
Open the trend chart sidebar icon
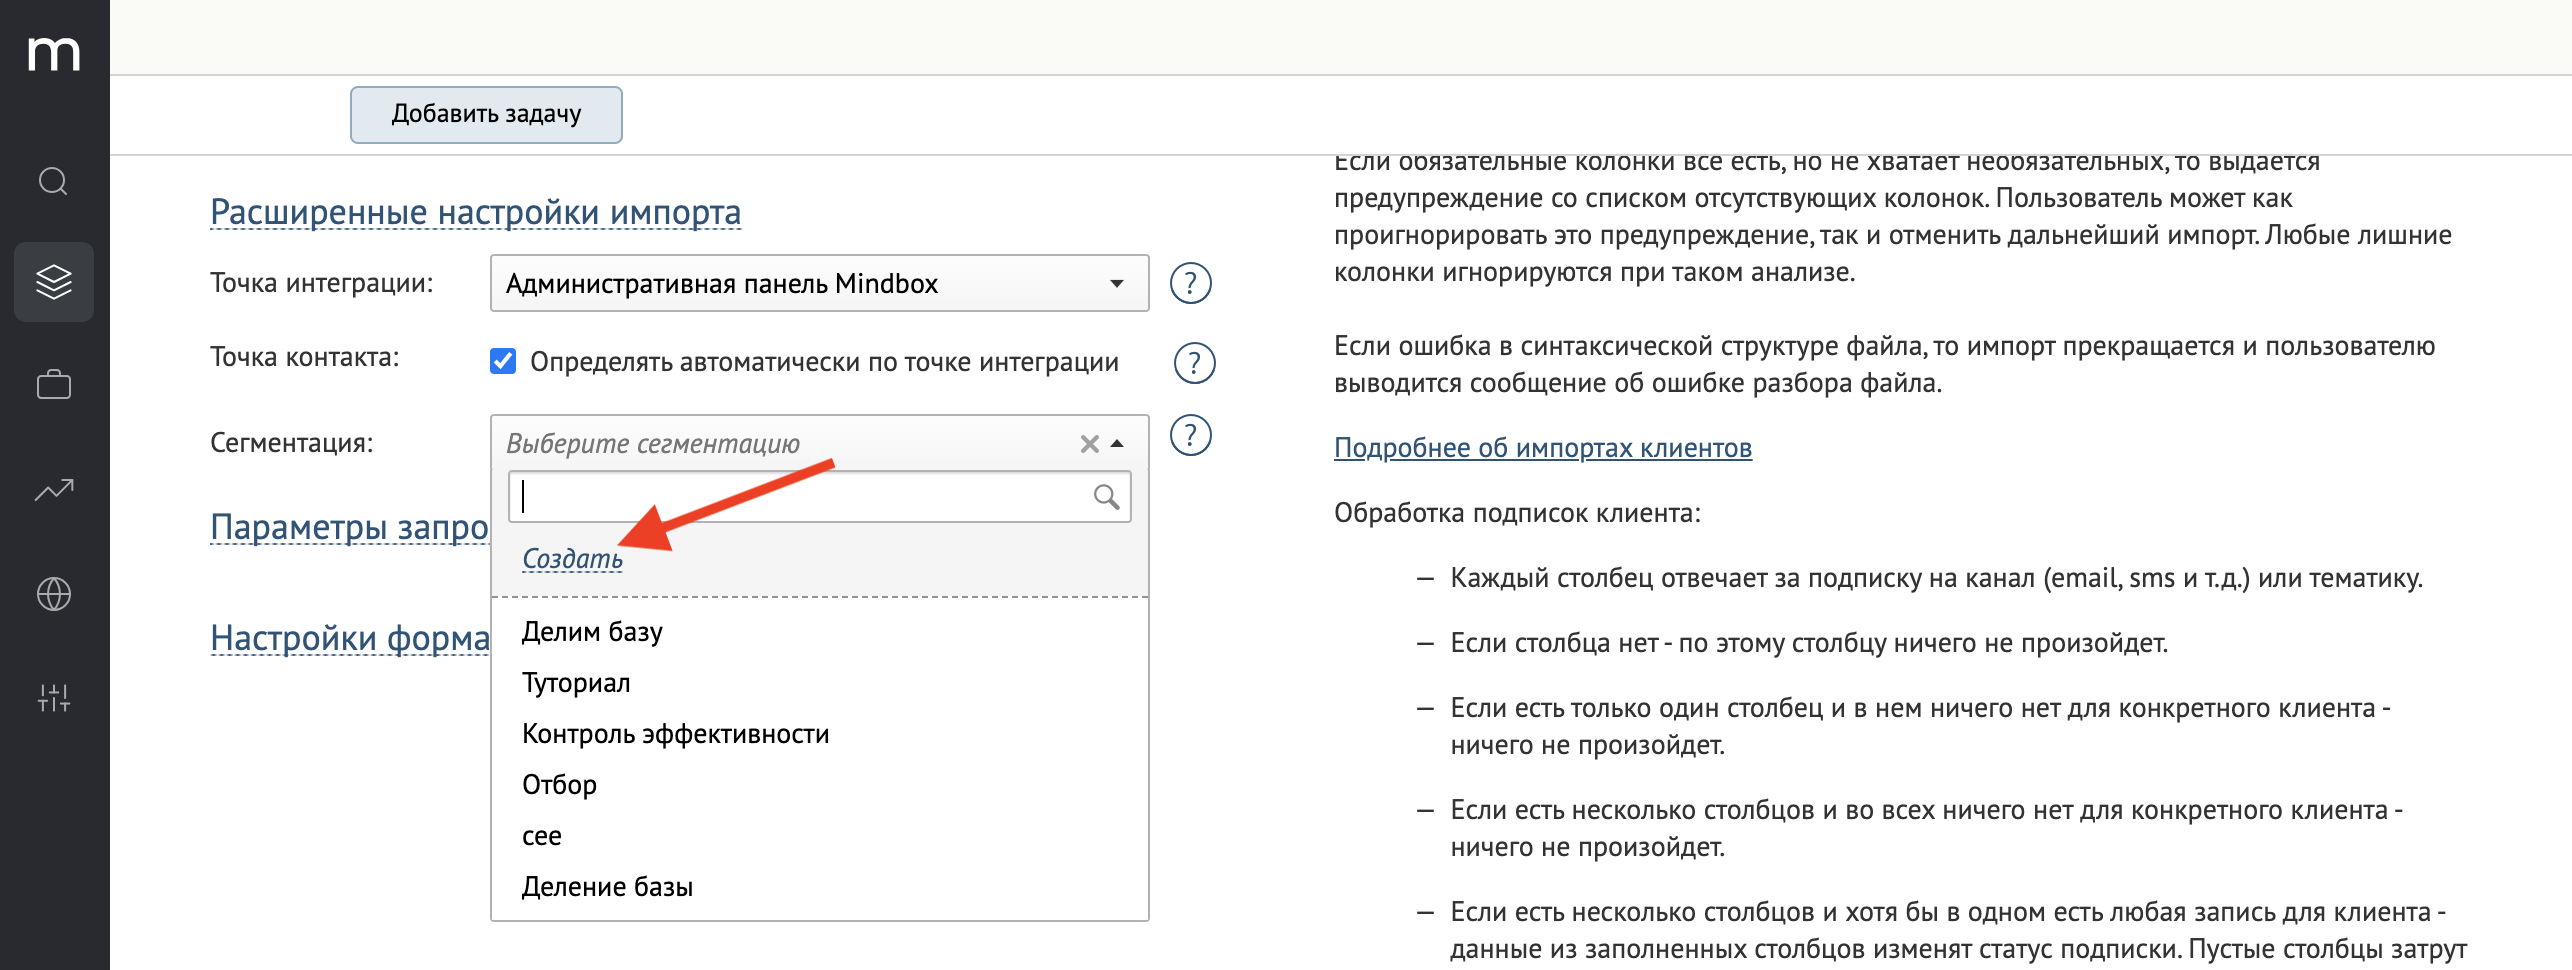tap(54, 489)
